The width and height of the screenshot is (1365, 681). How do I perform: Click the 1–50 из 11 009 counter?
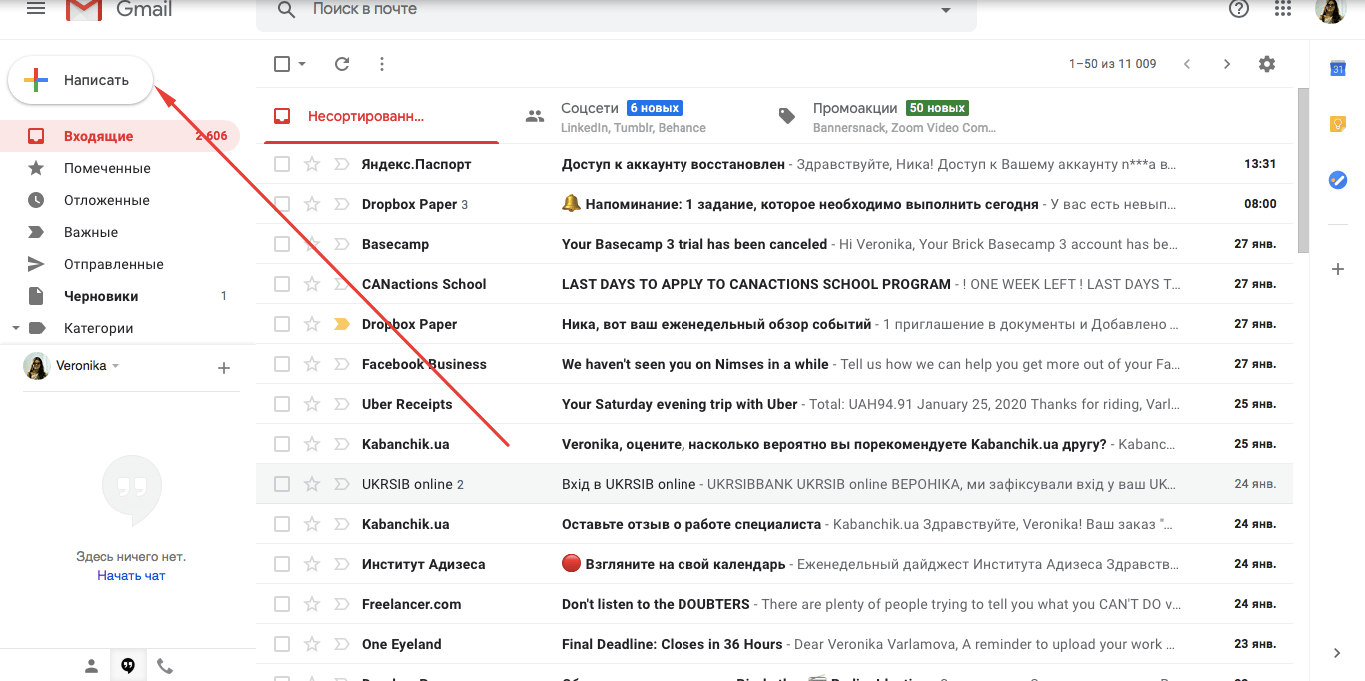[1113, 64]
